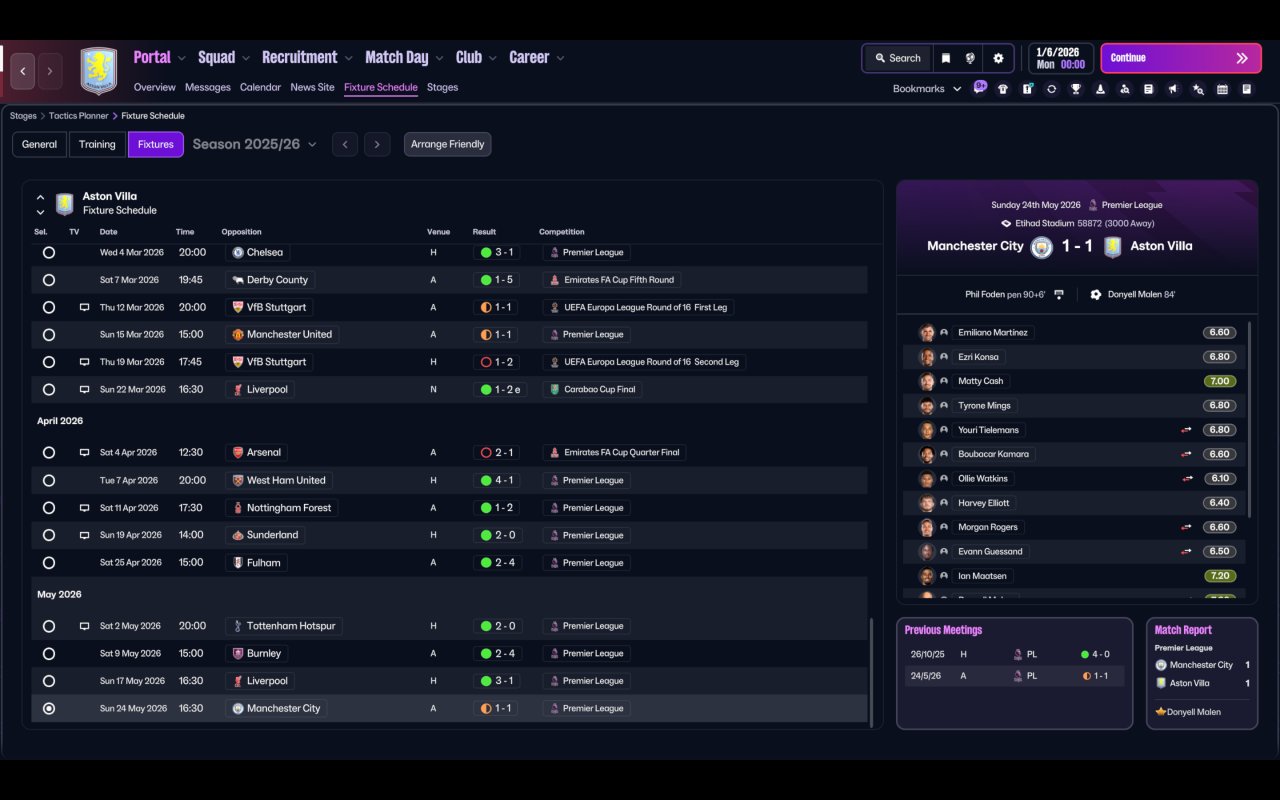Click the date and time display
The width and height of the screenshot is (1280, 800).
click(x=1060, y=58)
